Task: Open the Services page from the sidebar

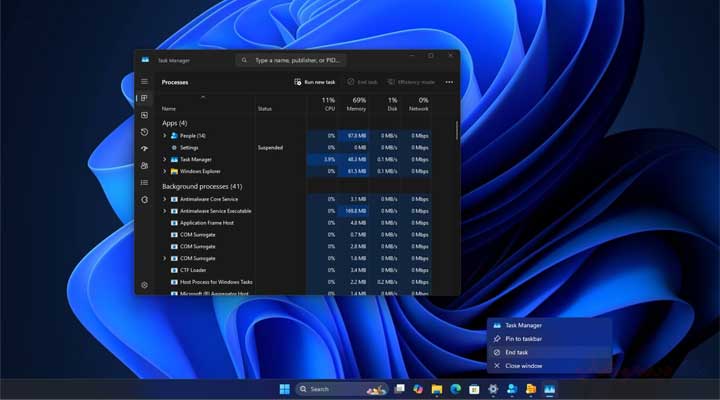Action: 144,200
